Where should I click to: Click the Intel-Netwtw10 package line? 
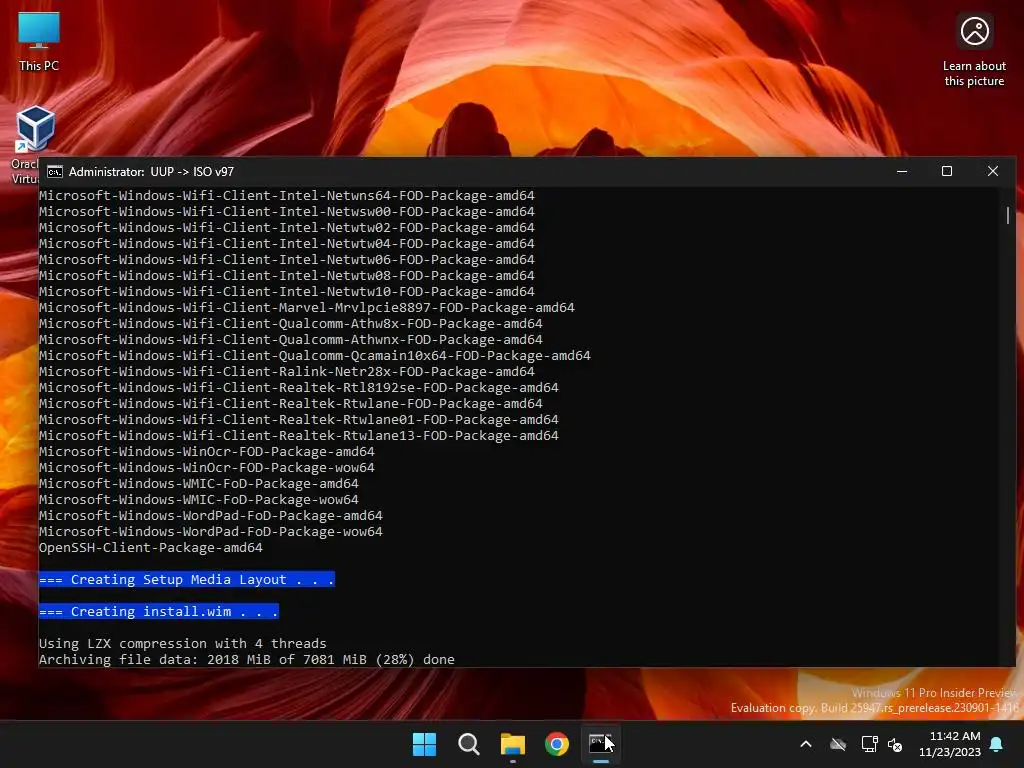[x=287, y=291]
